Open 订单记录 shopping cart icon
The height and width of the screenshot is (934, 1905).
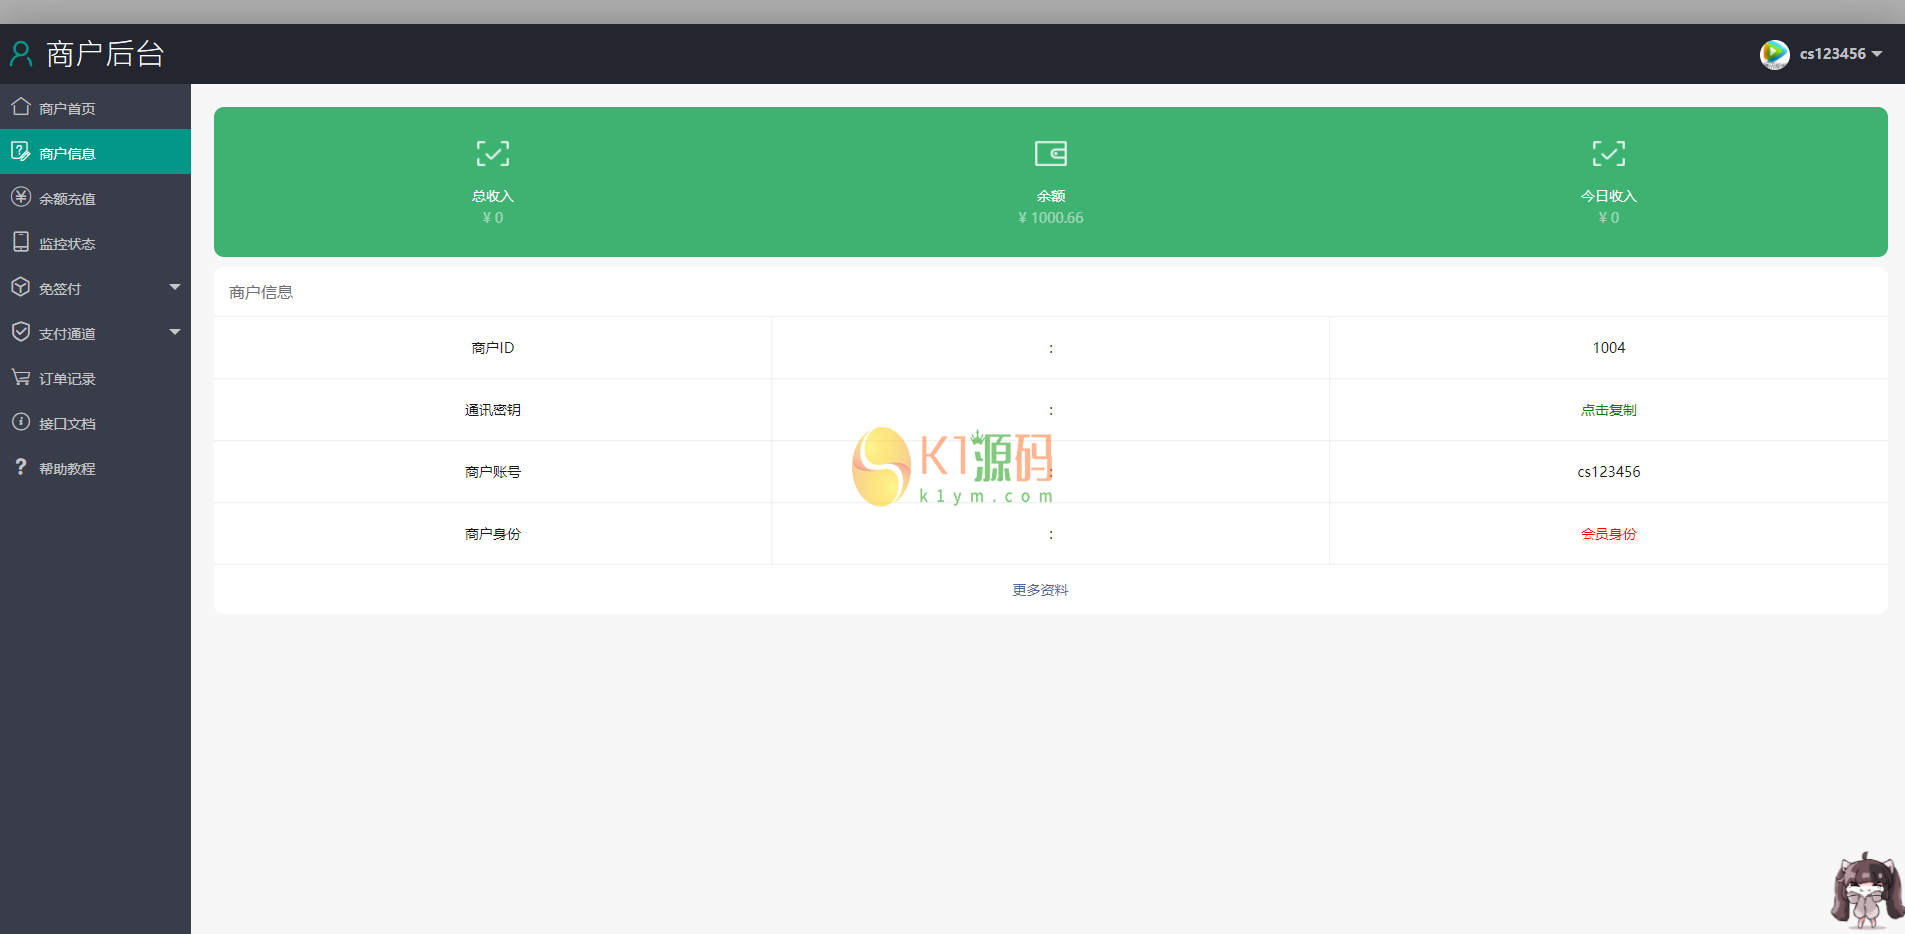pos(20,377)
